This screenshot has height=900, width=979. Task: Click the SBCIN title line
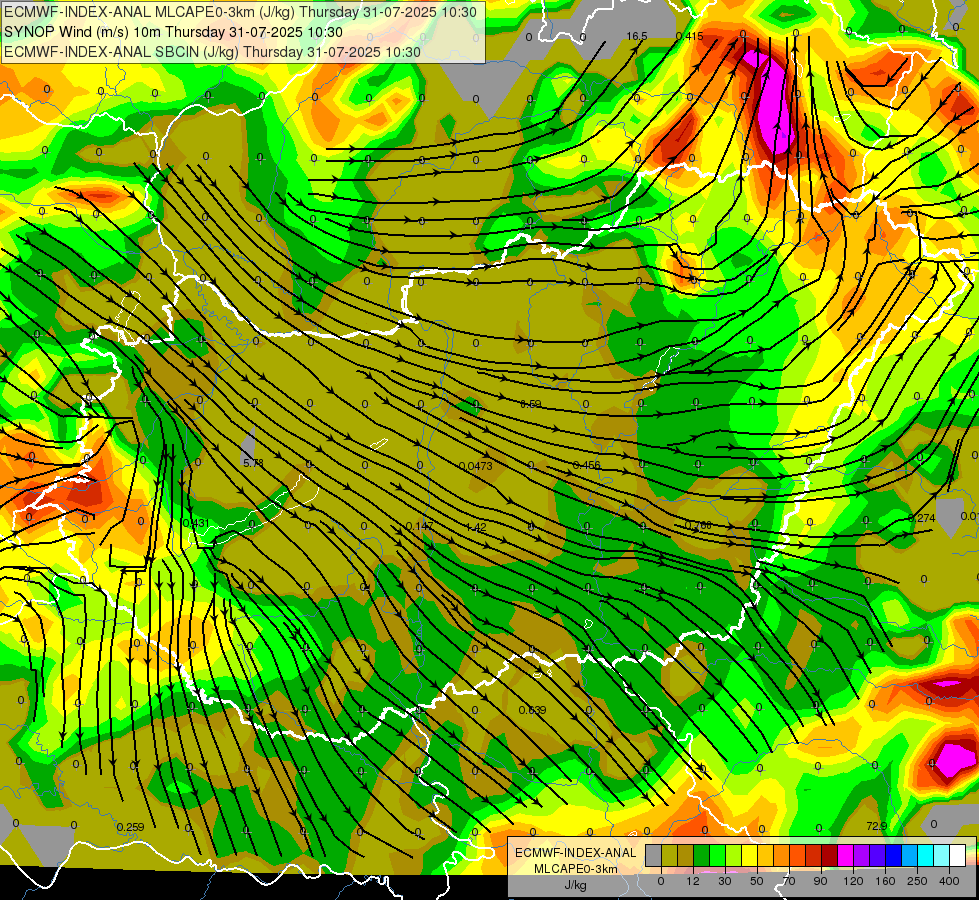[x=212, y=52]
